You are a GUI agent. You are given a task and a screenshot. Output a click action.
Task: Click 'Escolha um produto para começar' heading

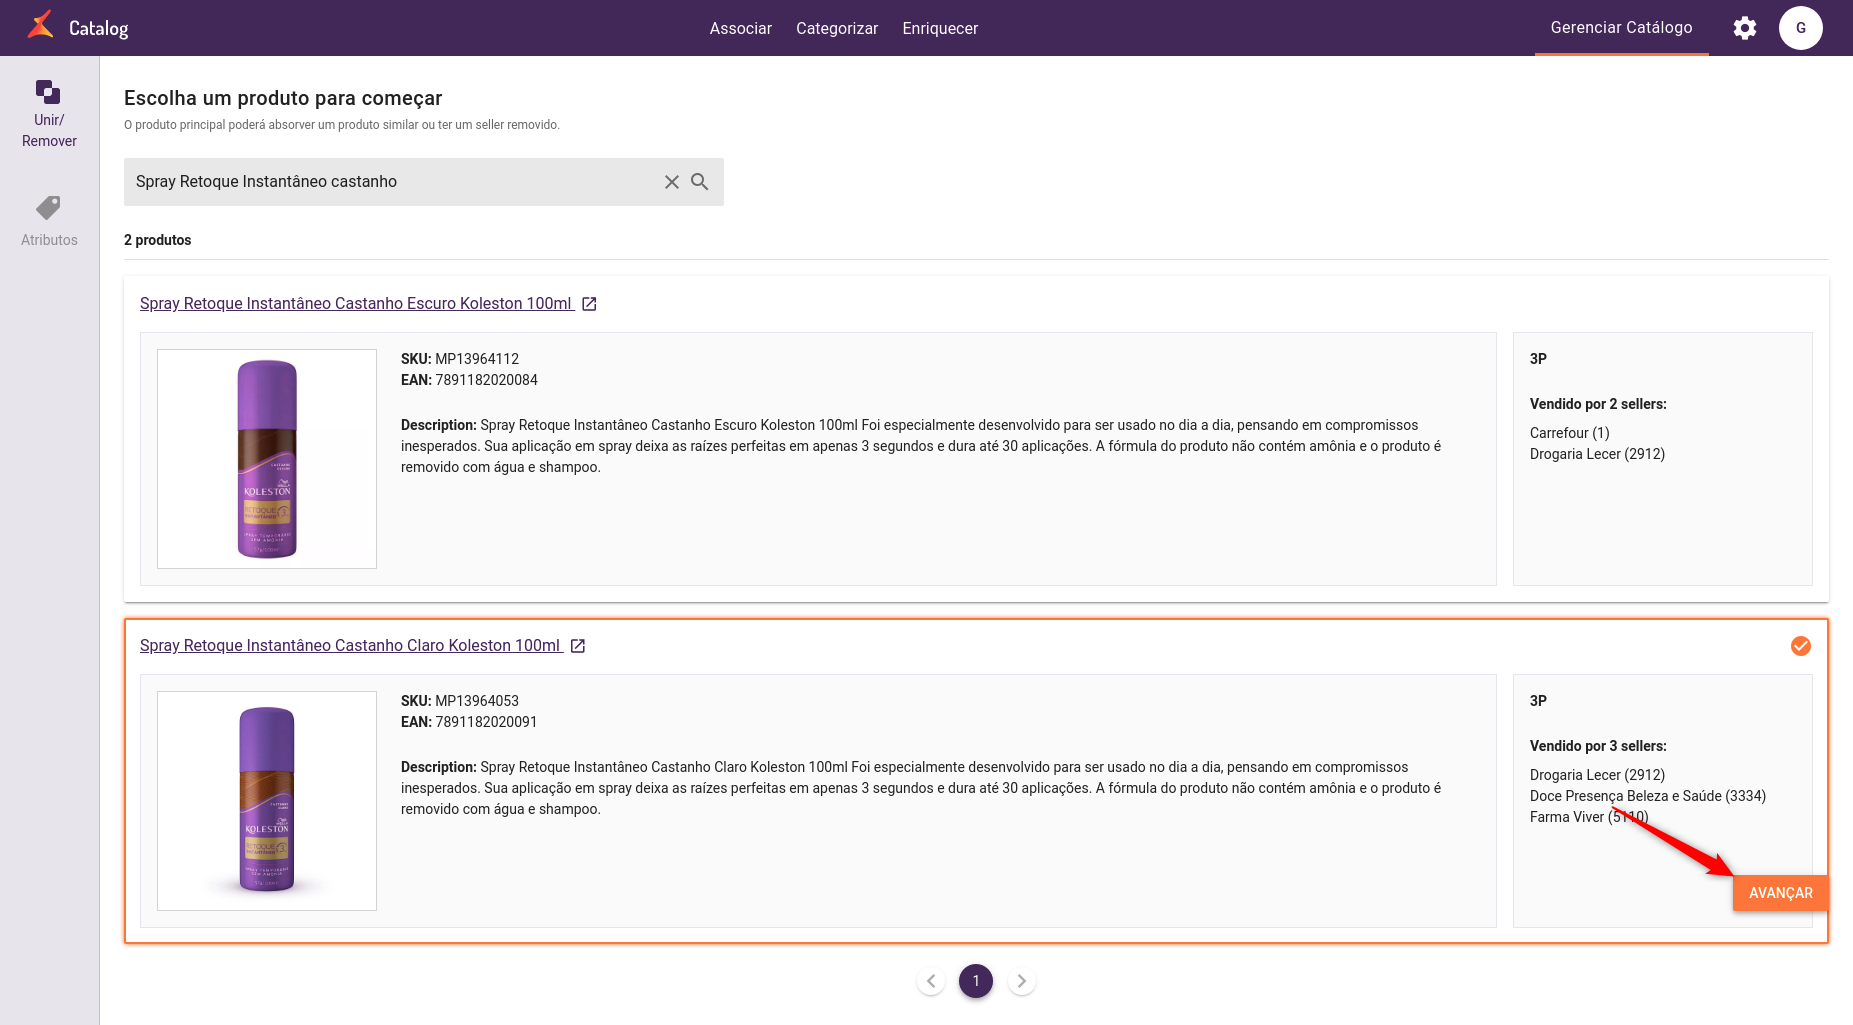point(283,98)
